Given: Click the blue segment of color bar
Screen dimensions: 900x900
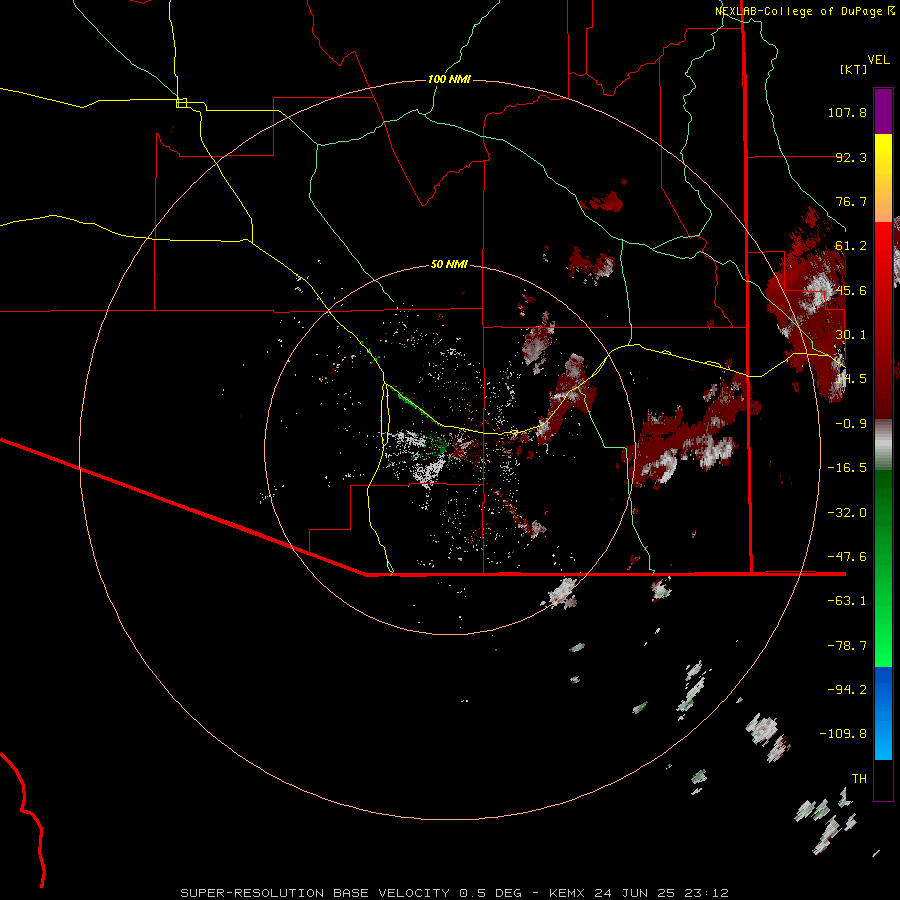Looking at the screenshot, I should click(883, 713).
